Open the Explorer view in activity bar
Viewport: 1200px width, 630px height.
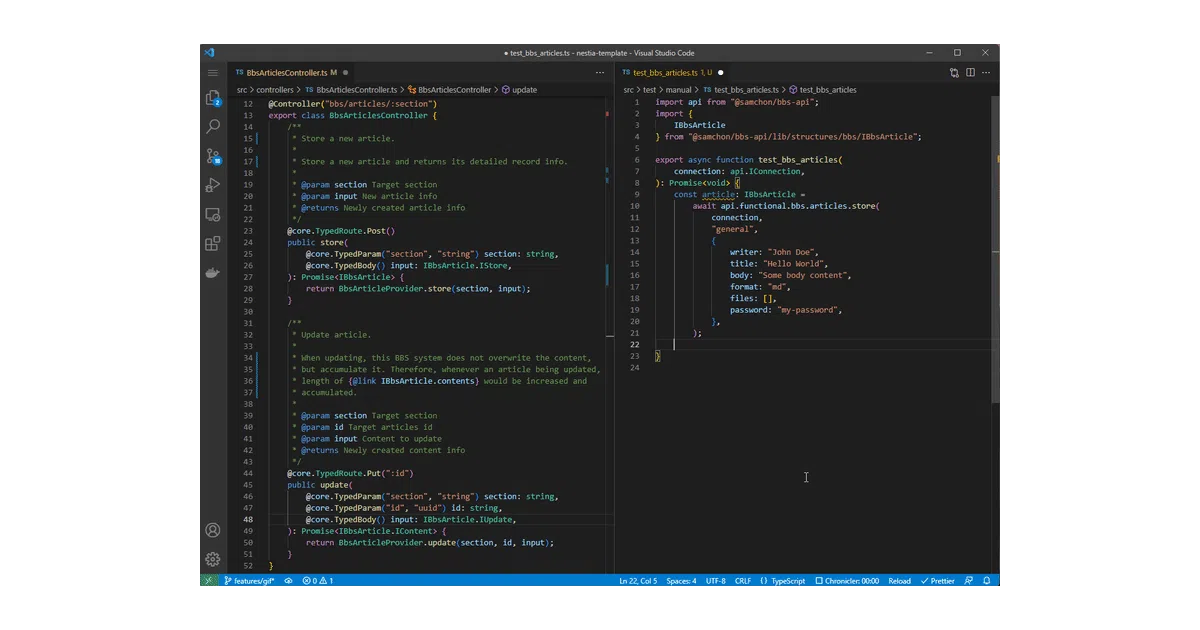click(212, 98)
